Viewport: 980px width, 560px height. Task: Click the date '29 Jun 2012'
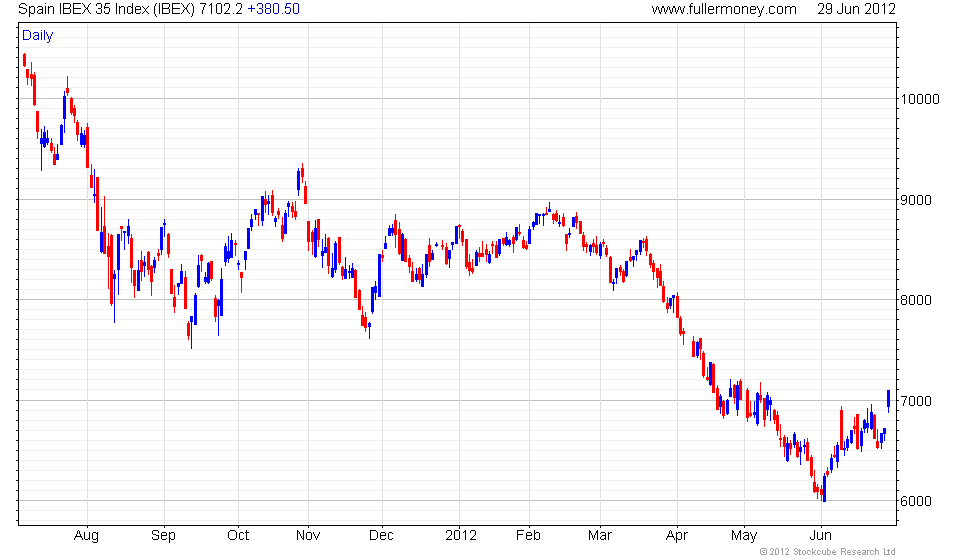pos(856,9)
